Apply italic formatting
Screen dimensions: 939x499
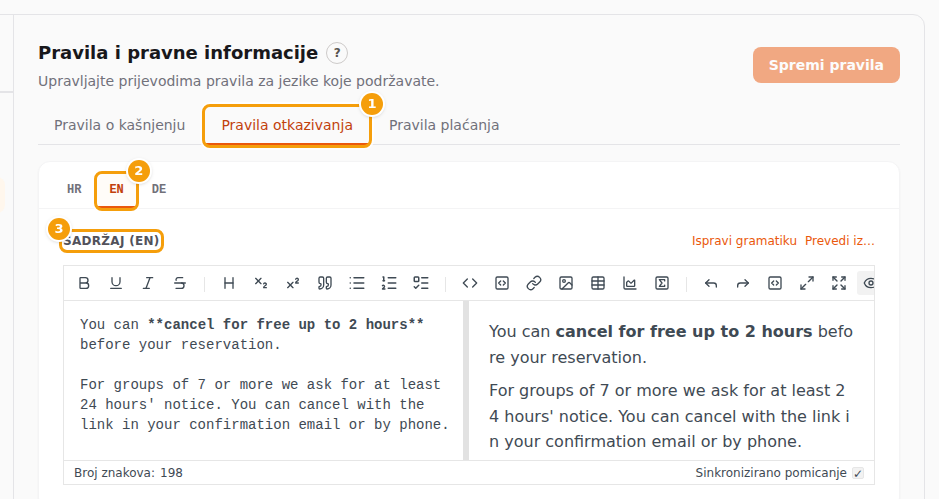[x=148, y=283]
